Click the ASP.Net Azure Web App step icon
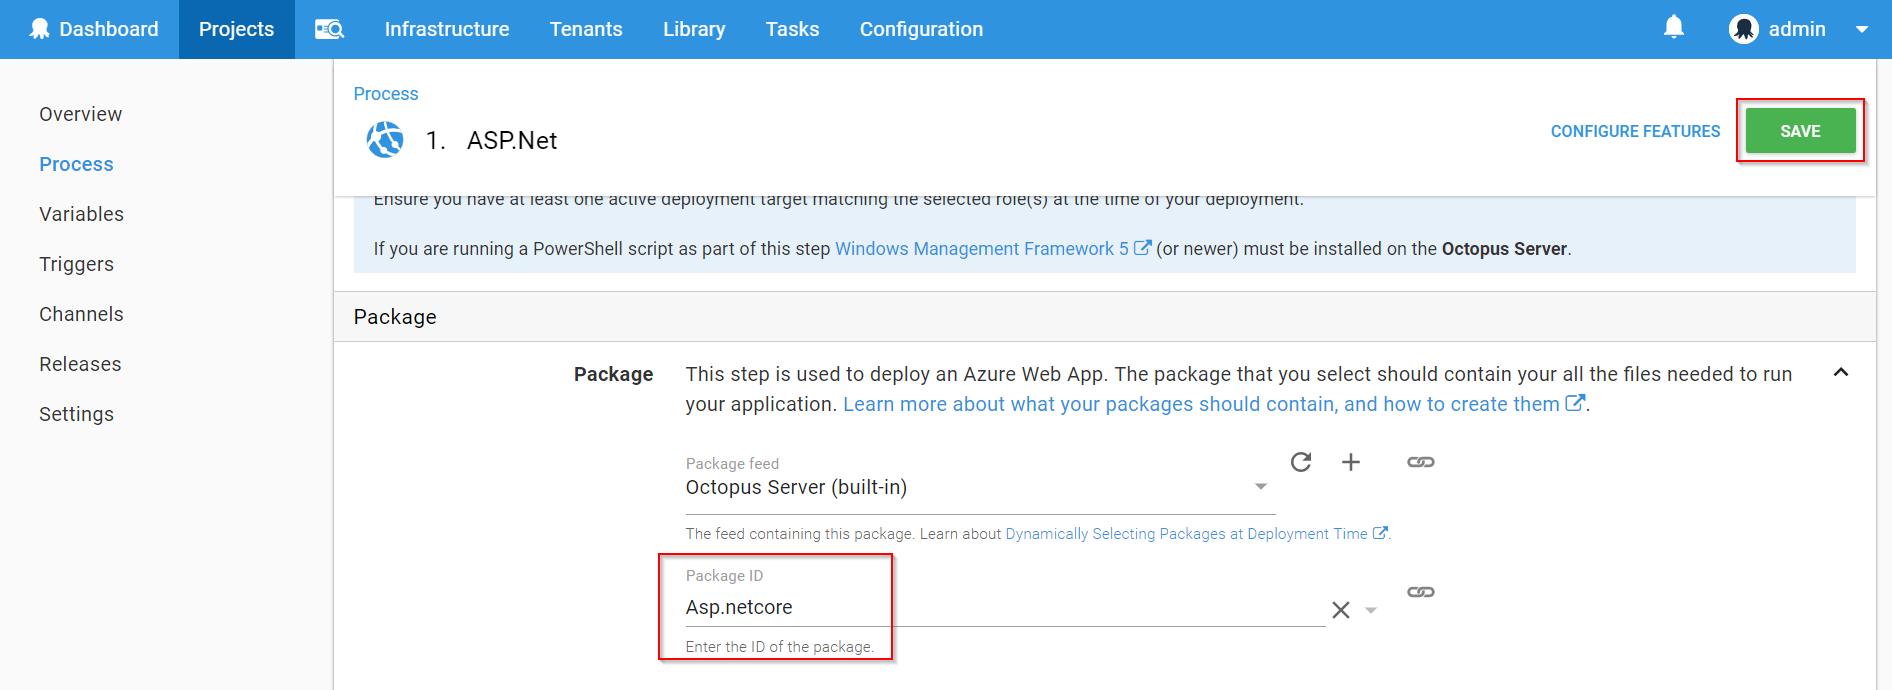 (385, 140)
